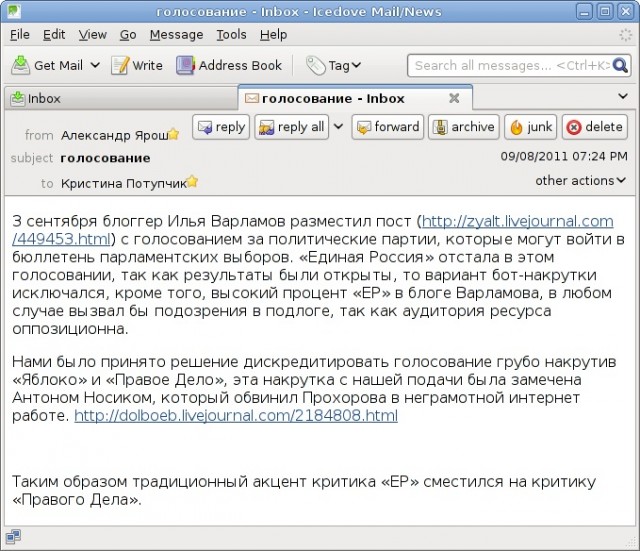Screen dimensions: 640x551
Task: Toggle star next to sender Александр Ярош
Action: click(174, 134)
